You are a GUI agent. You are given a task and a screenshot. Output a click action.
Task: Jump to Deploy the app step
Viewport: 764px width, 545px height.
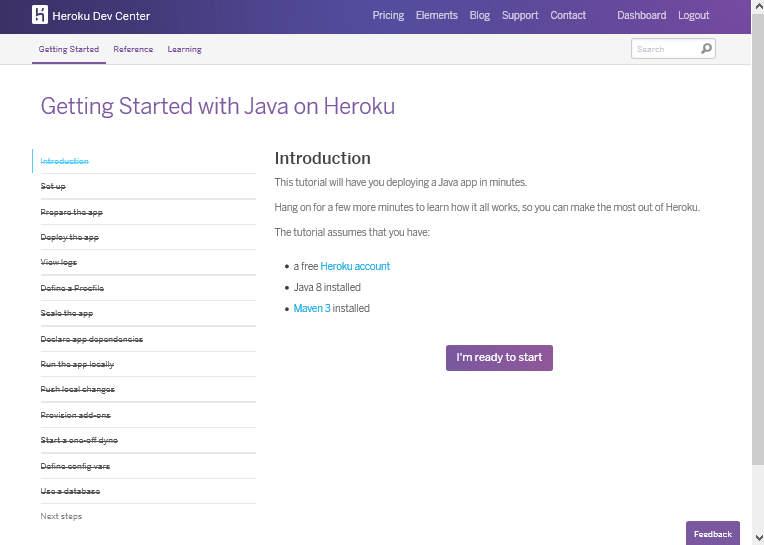coord(69,237)
